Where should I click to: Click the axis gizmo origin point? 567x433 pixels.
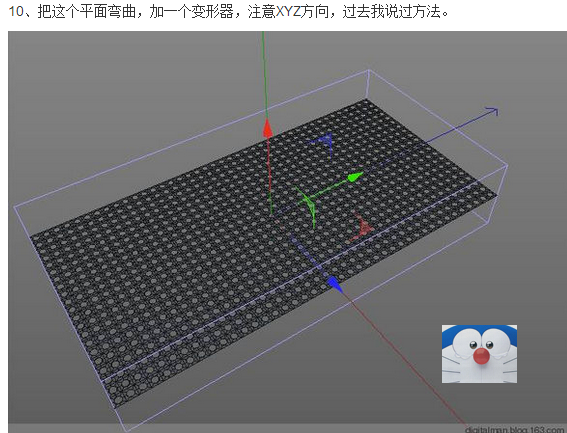click(x=272, y=215)
